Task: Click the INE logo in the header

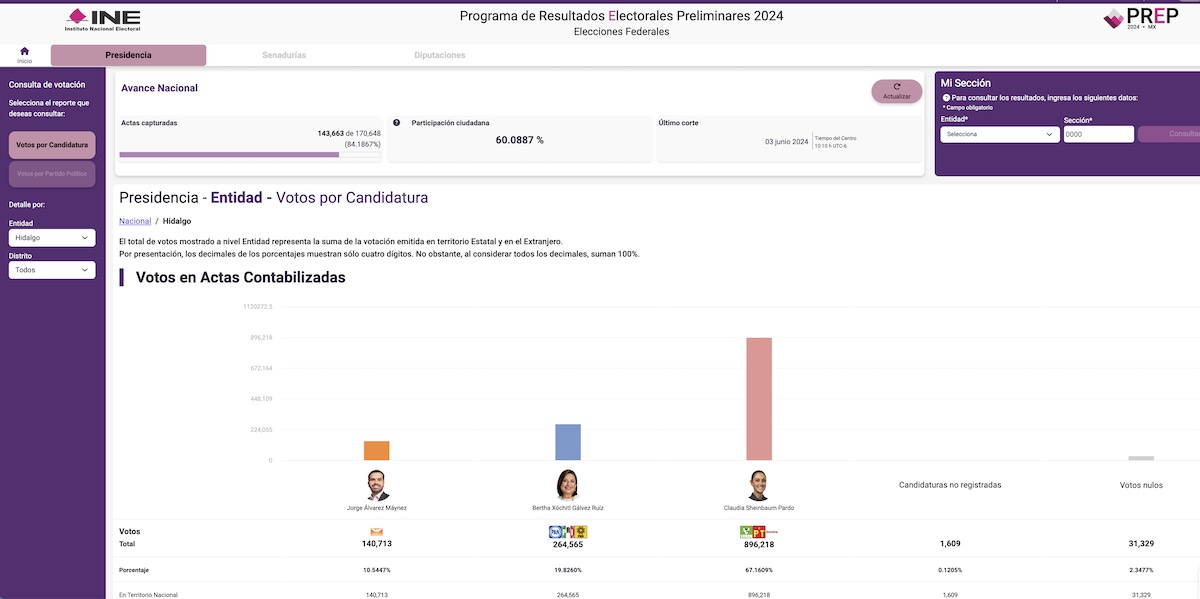Action: 103,19
